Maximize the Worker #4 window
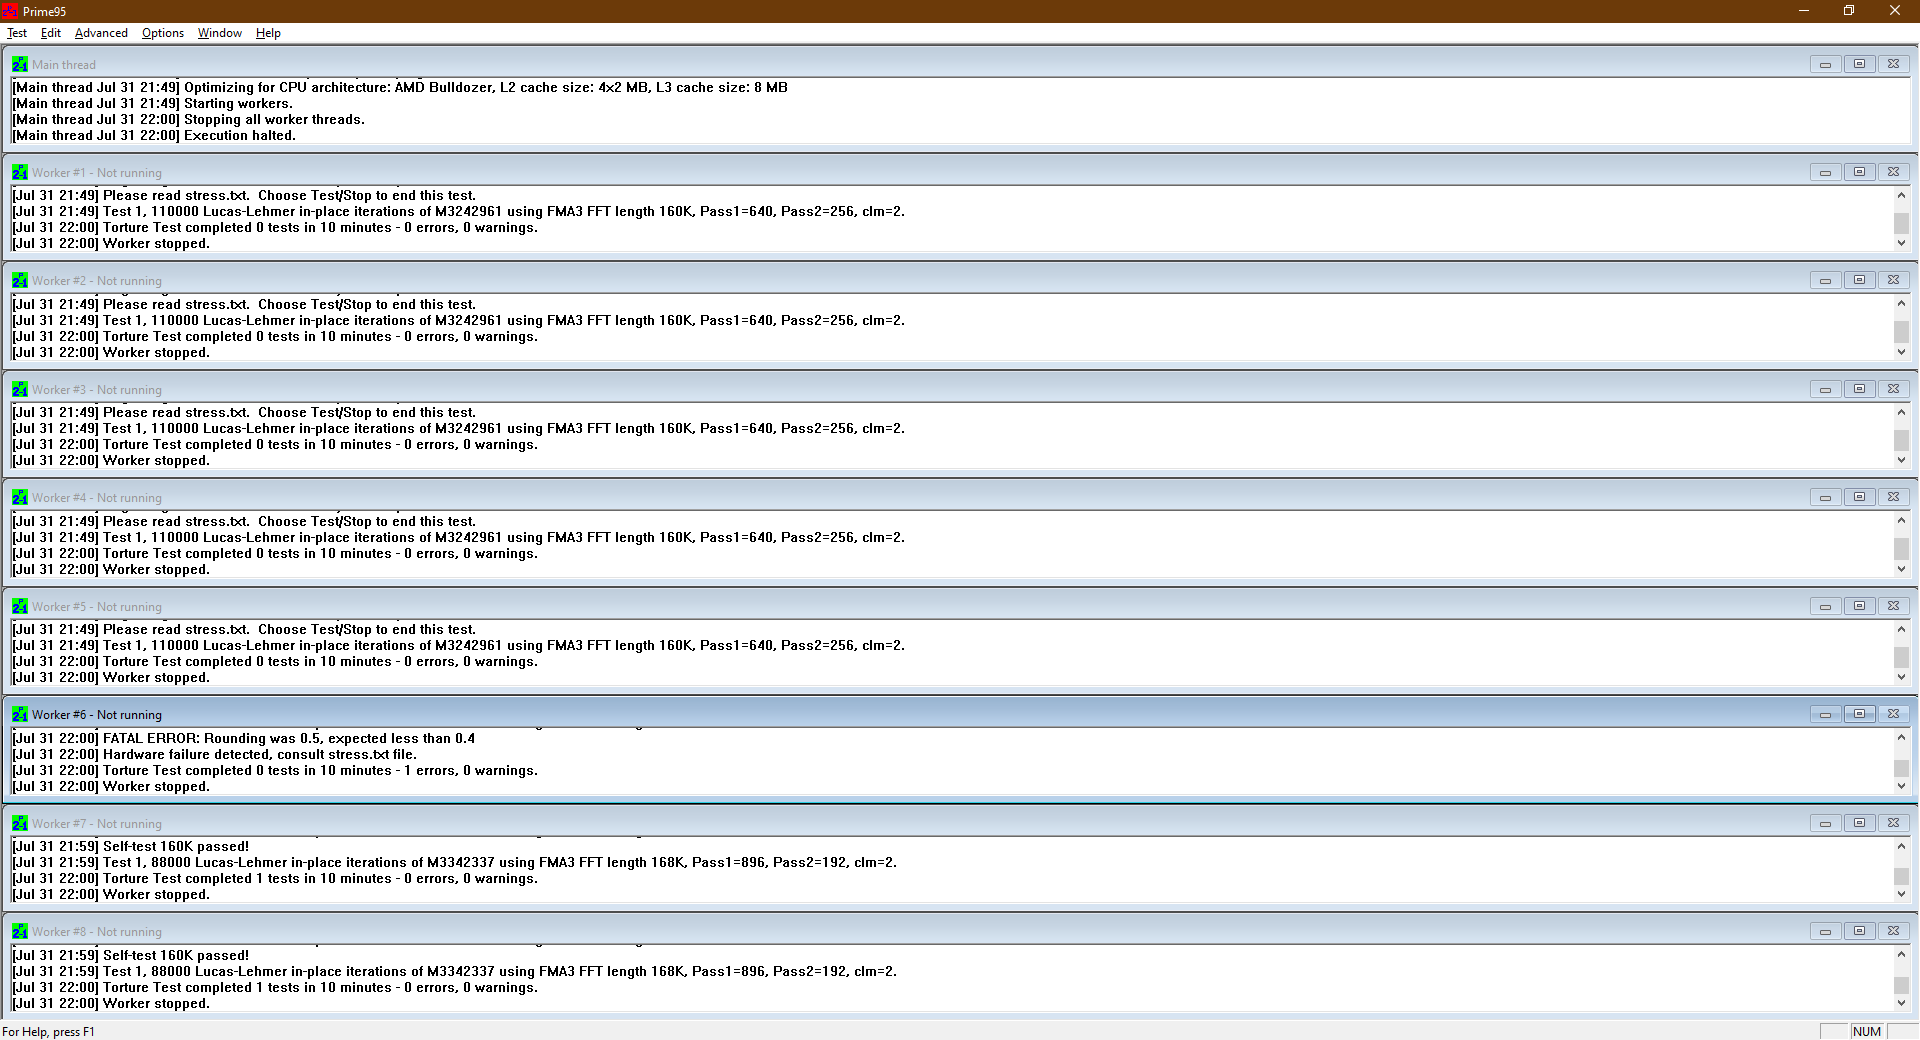Image resolution: width=1920 pixels, height=1040 pixels. [x=1859, y=497]
